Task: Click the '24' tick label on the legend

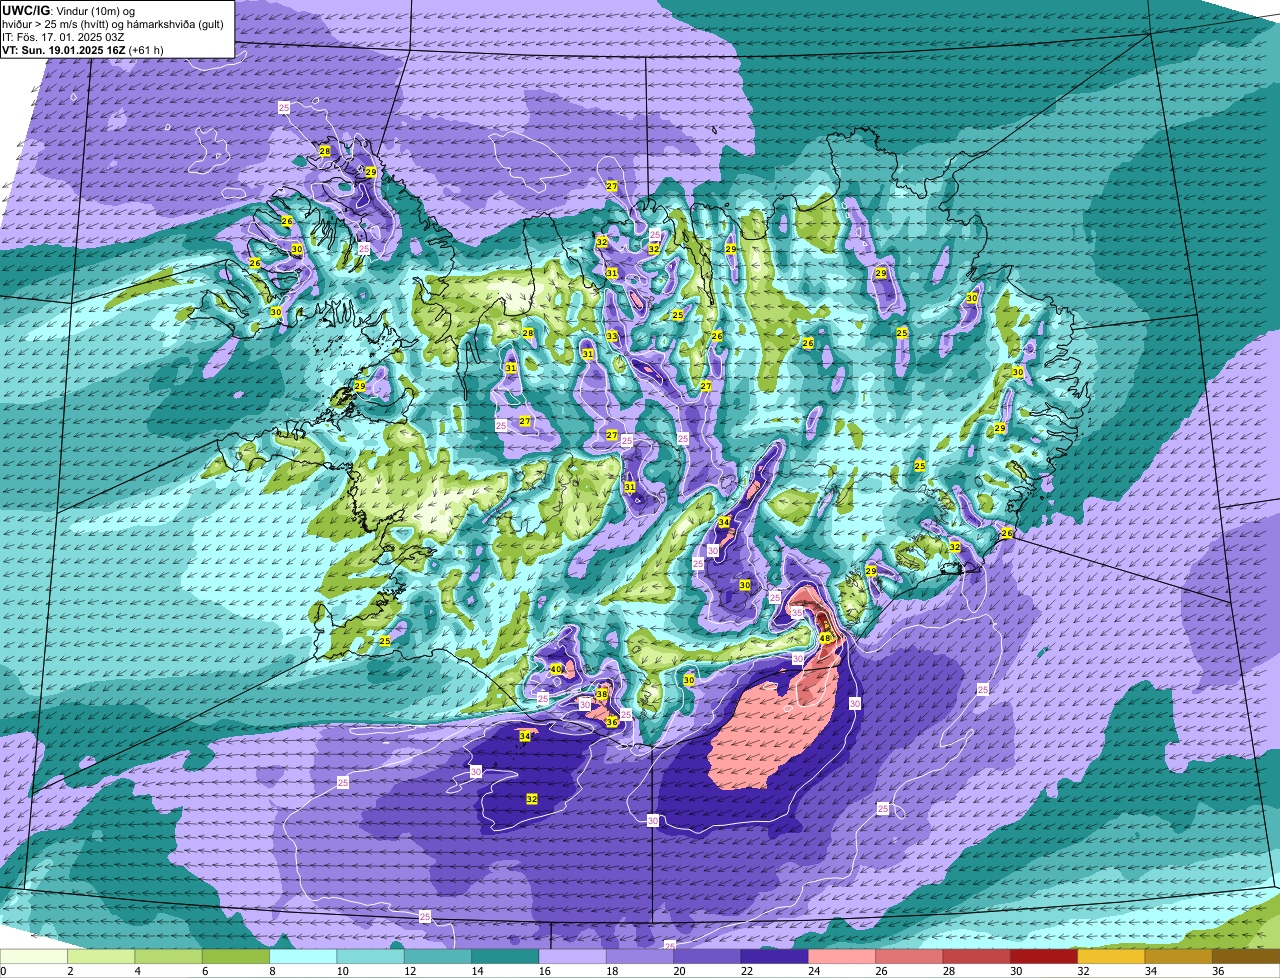Action: (x=813, y=971)
